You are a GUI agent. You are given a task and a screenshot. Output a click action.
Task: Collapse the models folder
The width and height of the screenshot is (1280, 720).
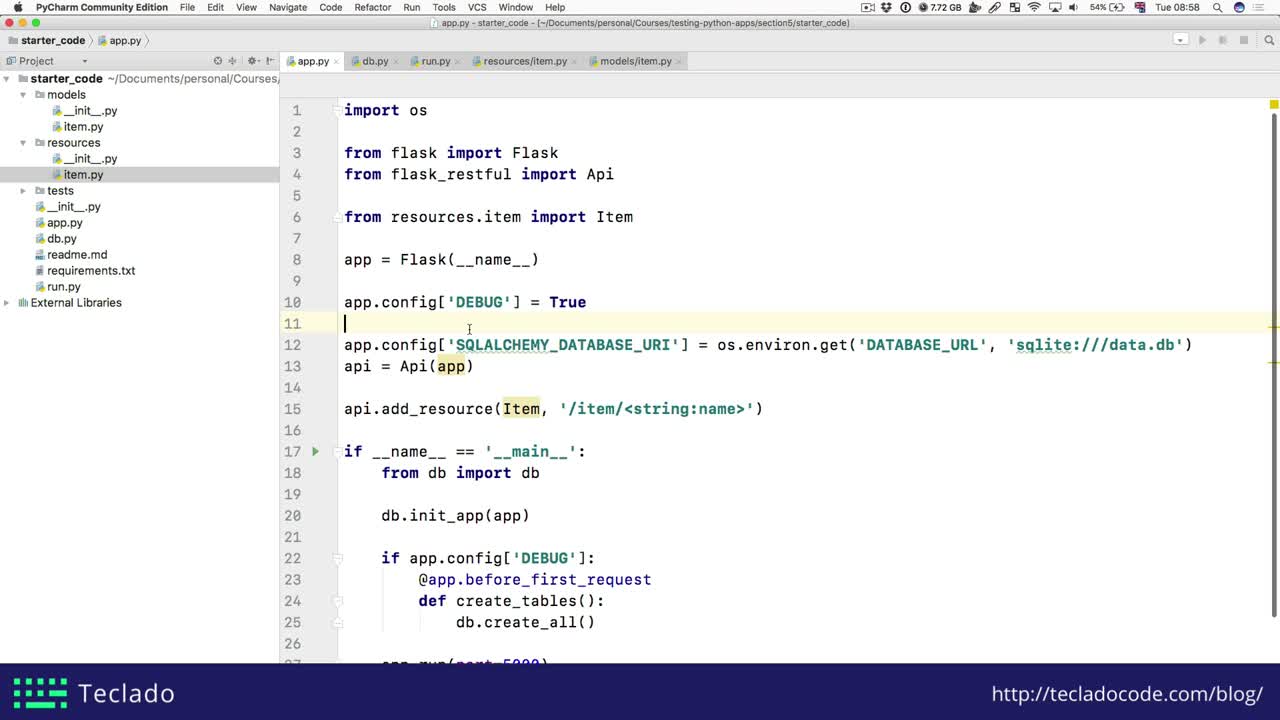23,94
